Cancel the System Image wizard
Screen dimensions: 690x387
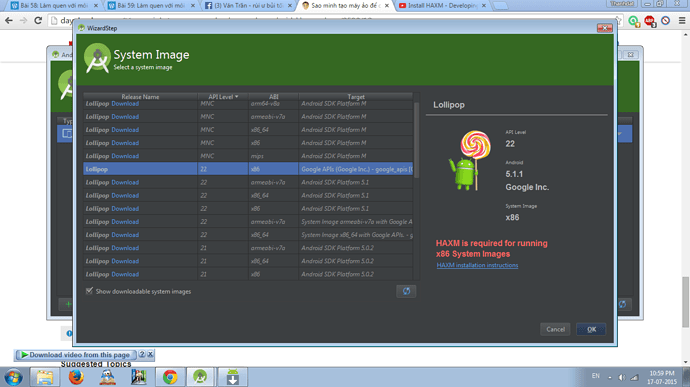(555, 329)
